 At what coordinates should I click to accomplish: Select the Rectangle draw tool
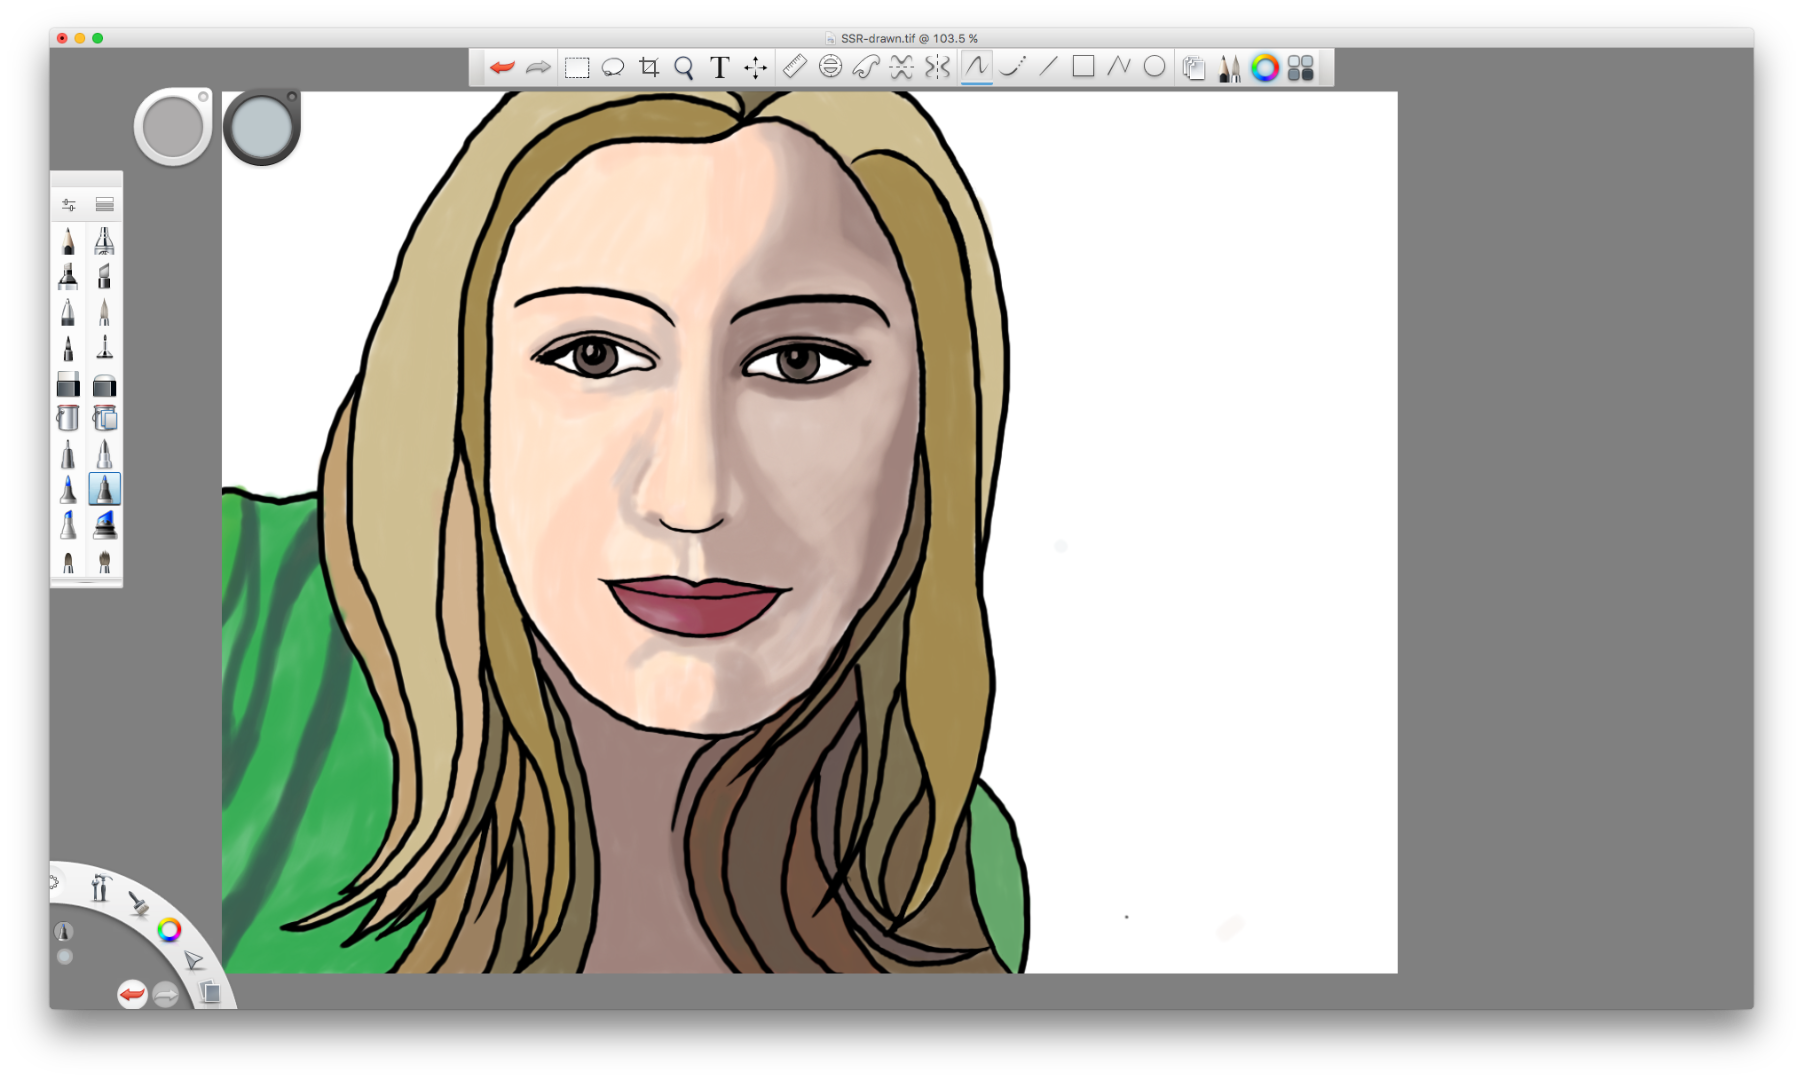(1083, 67)
